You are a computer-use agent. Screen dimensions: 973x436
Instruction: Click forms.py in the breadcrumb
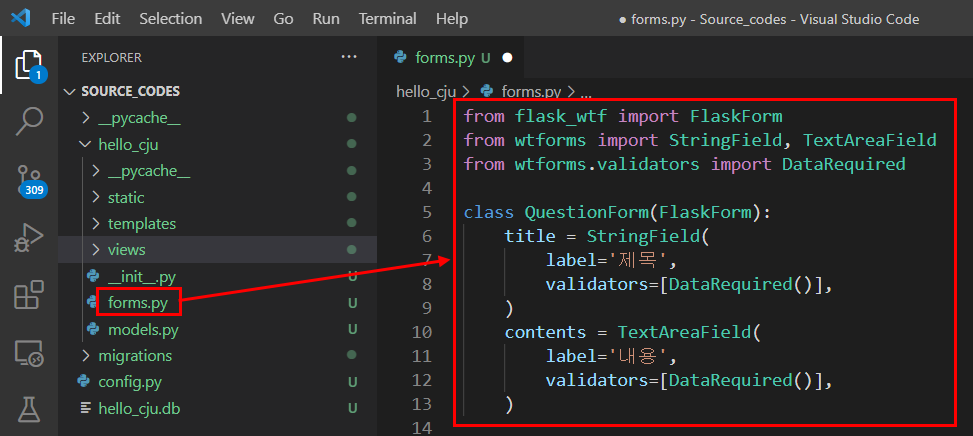pos(531,92)
